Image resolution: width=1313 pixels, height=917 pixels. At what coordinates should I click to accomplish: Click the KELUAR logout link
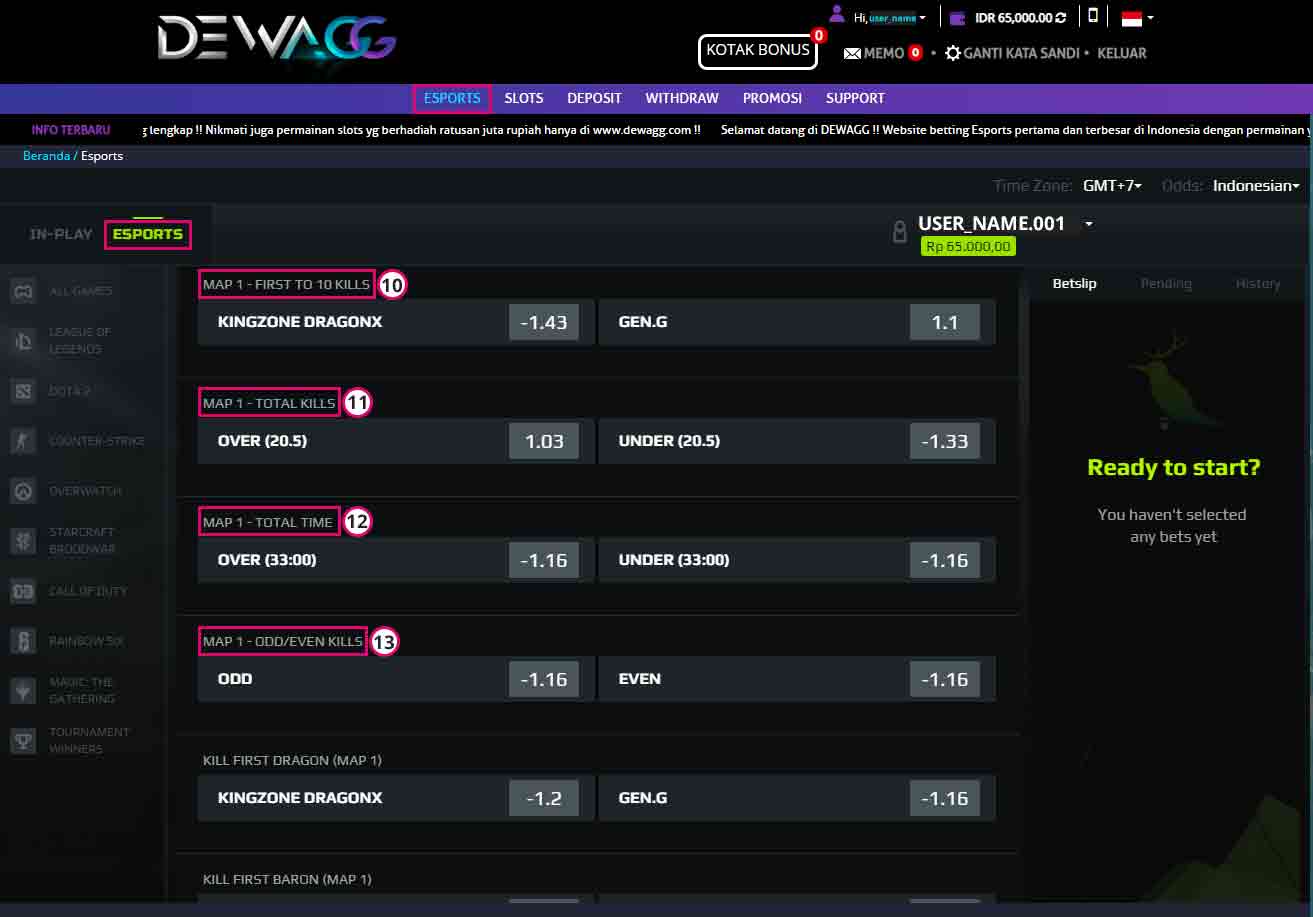pos(1122,53)
